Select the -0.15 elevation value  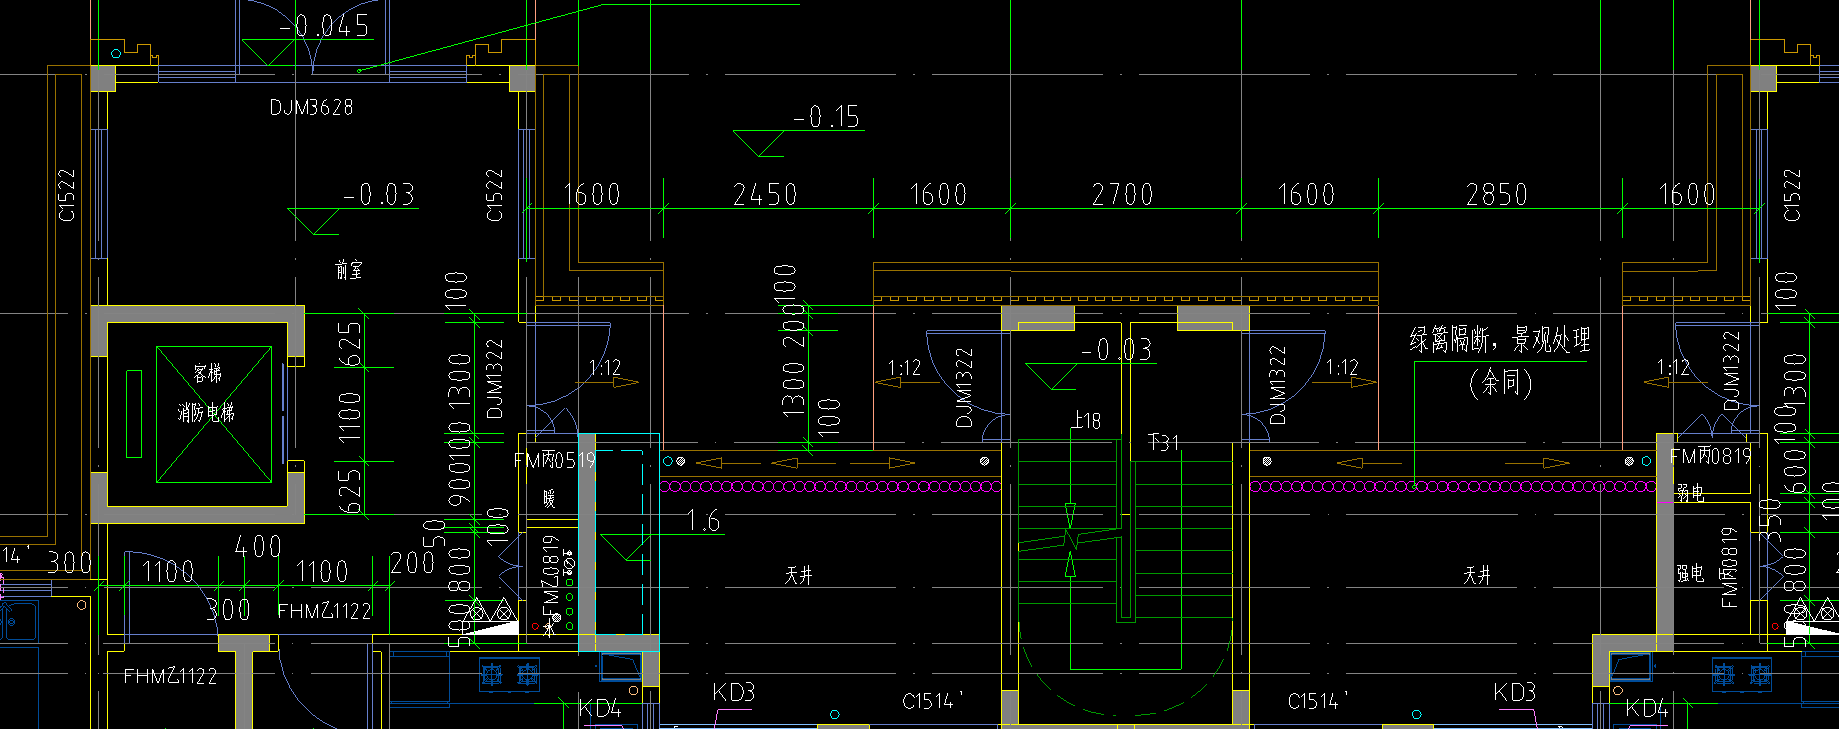click(826, 117)
